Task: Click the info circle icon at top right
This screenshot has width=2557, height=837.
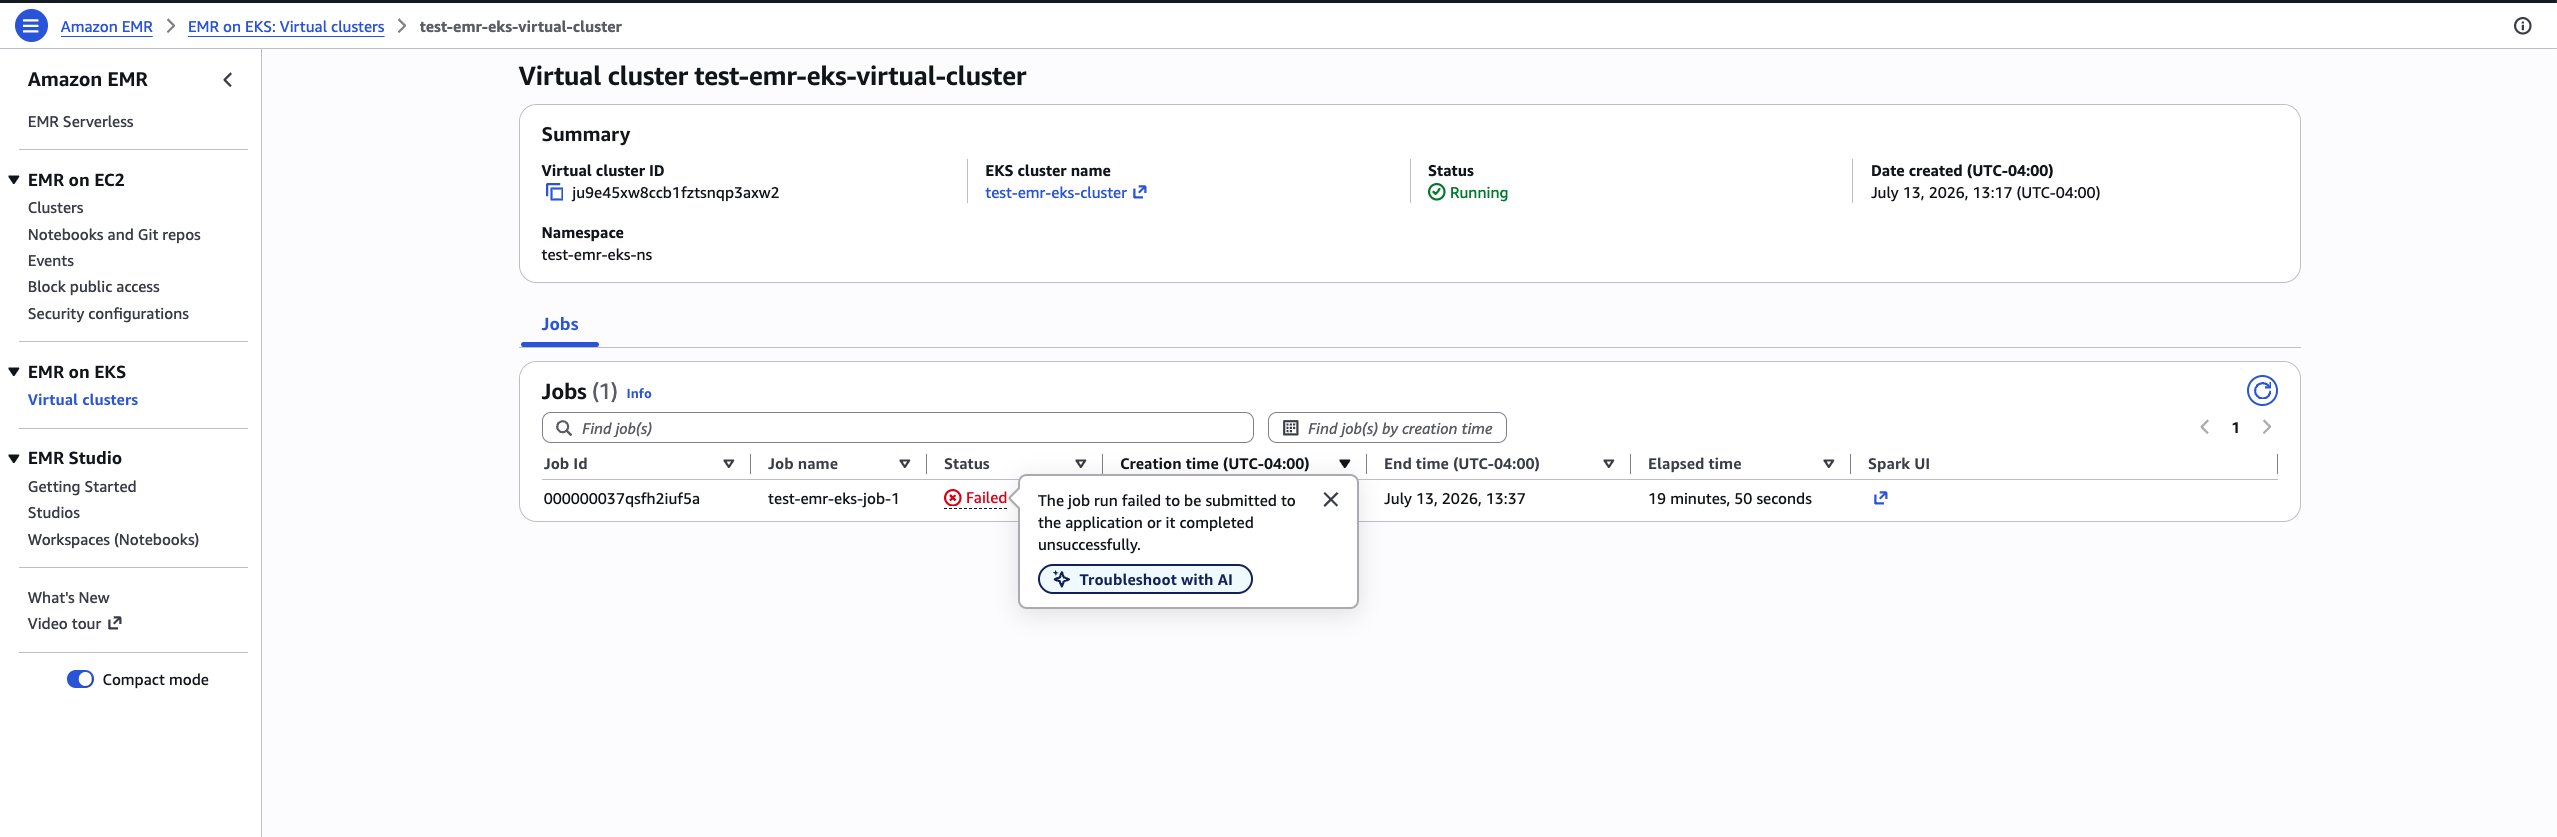Action: (x=2522, y=26)
